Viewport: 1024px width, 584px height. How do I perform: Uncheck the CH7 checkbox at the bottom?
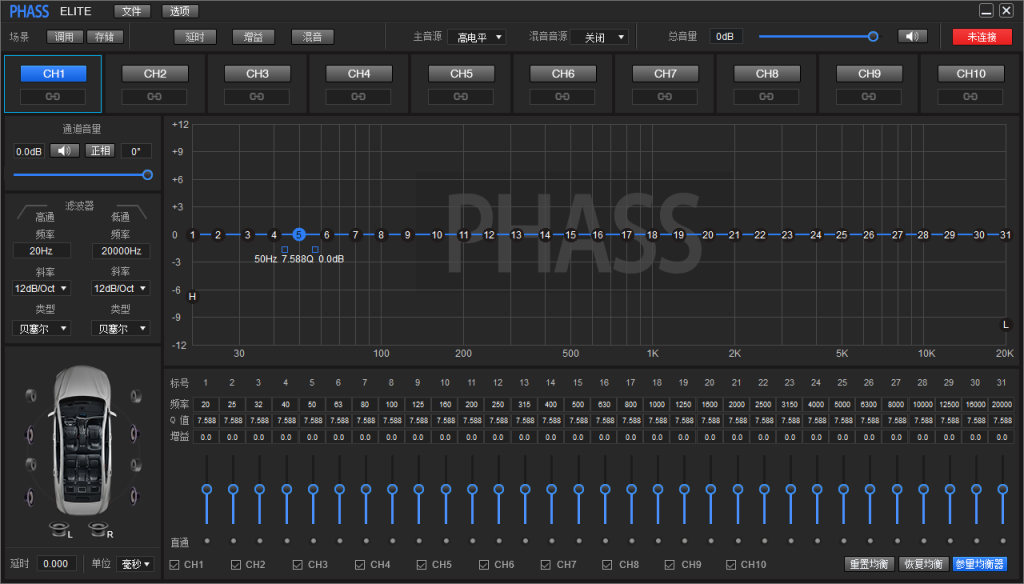click(546, 564)
